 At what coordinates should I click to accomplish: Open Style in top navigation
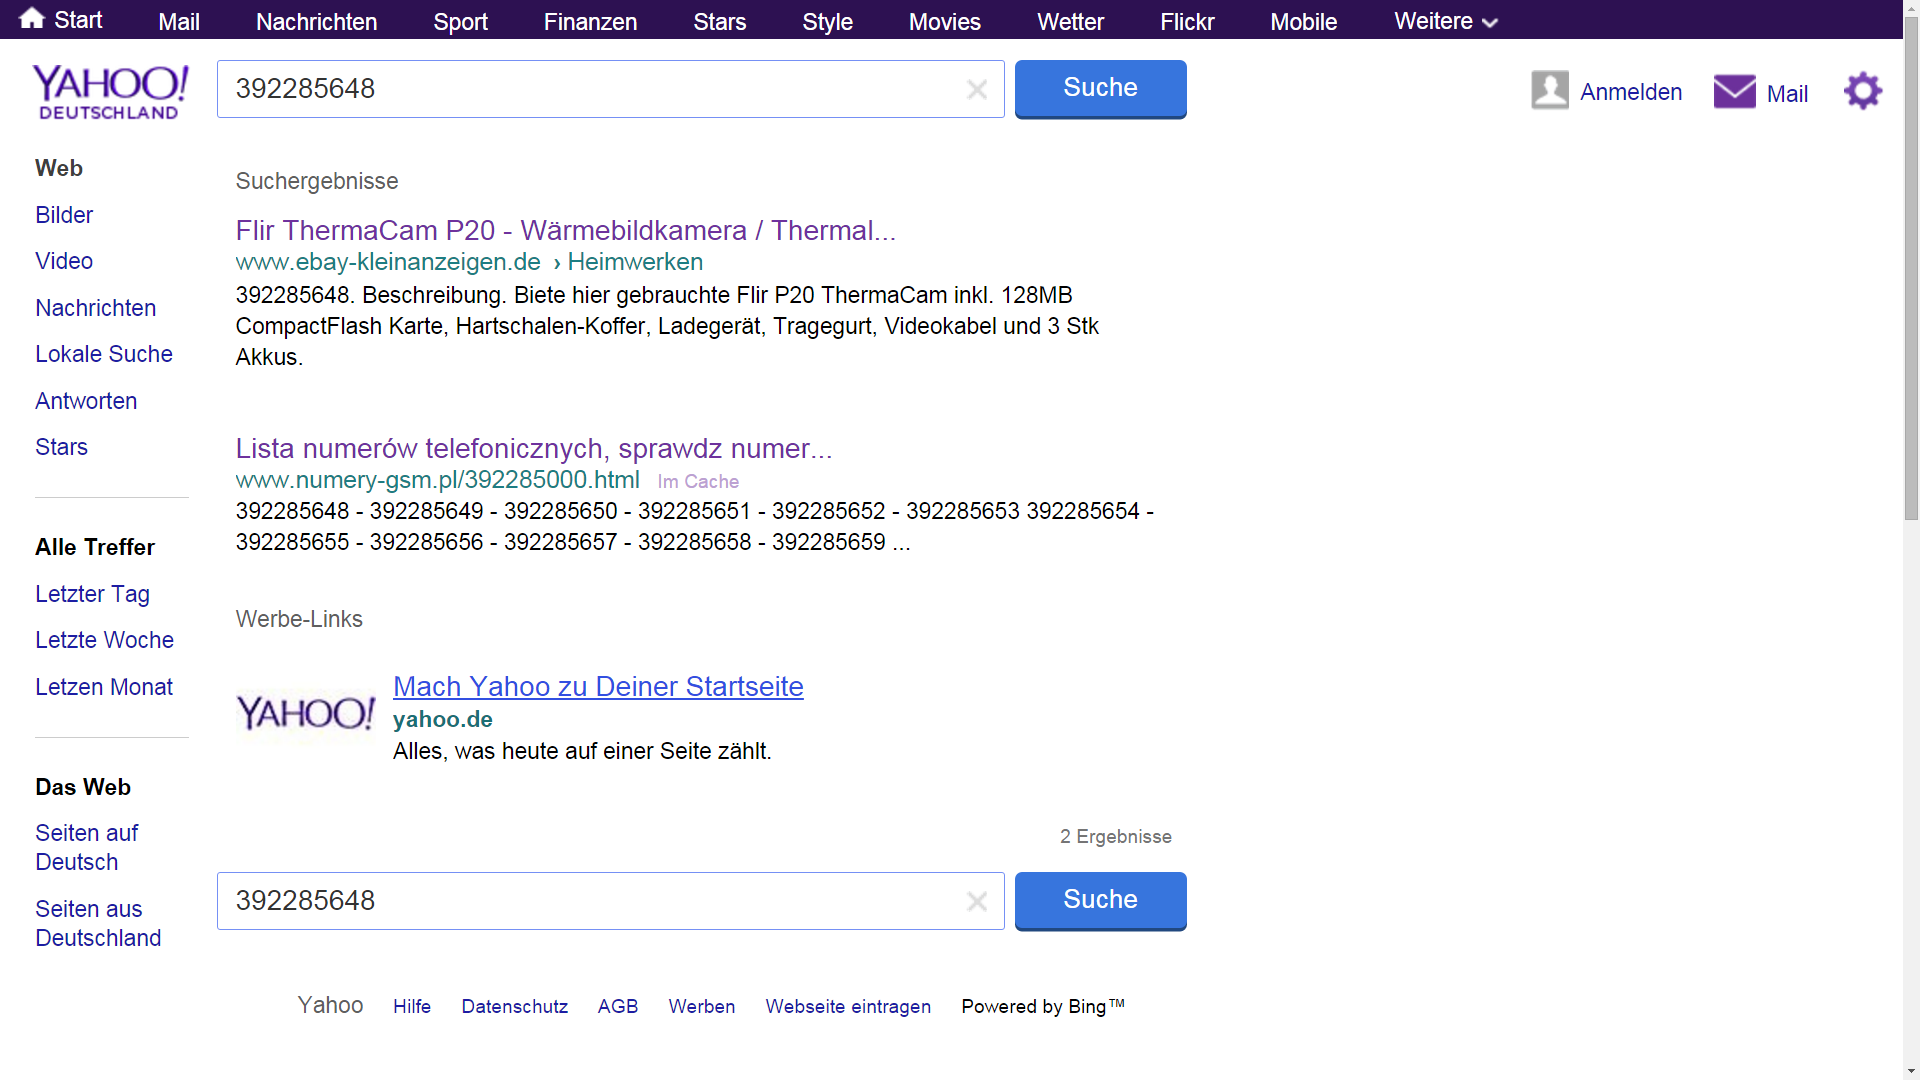pos(827,22)
